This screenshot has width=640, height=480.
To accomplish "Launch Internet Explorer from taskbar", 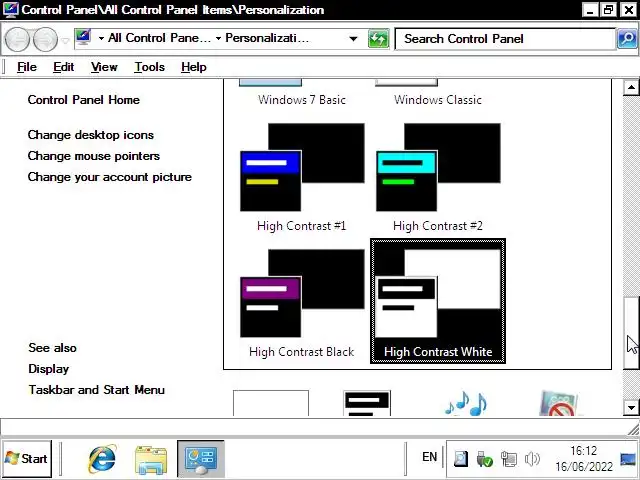I will click(102, 459).
